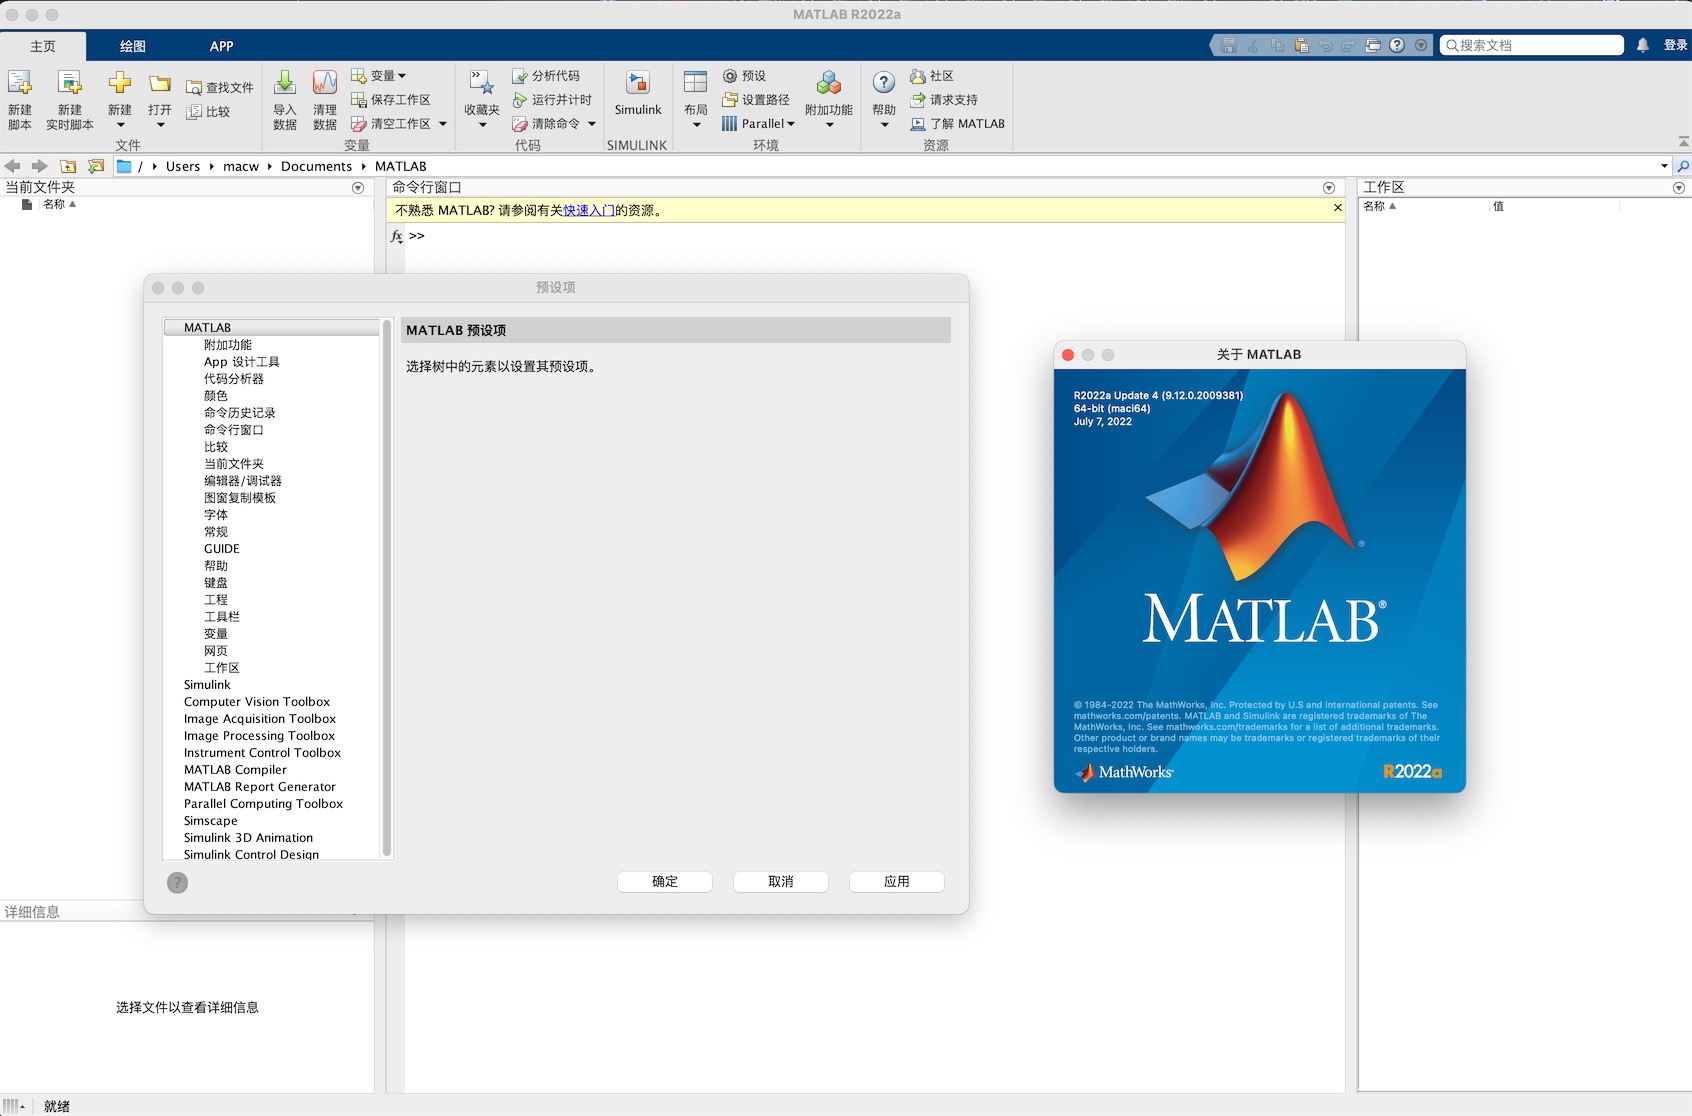1692x1116 pixels.
Task: Launch Simulink from the toolstrip
Action: coord(638,92)
